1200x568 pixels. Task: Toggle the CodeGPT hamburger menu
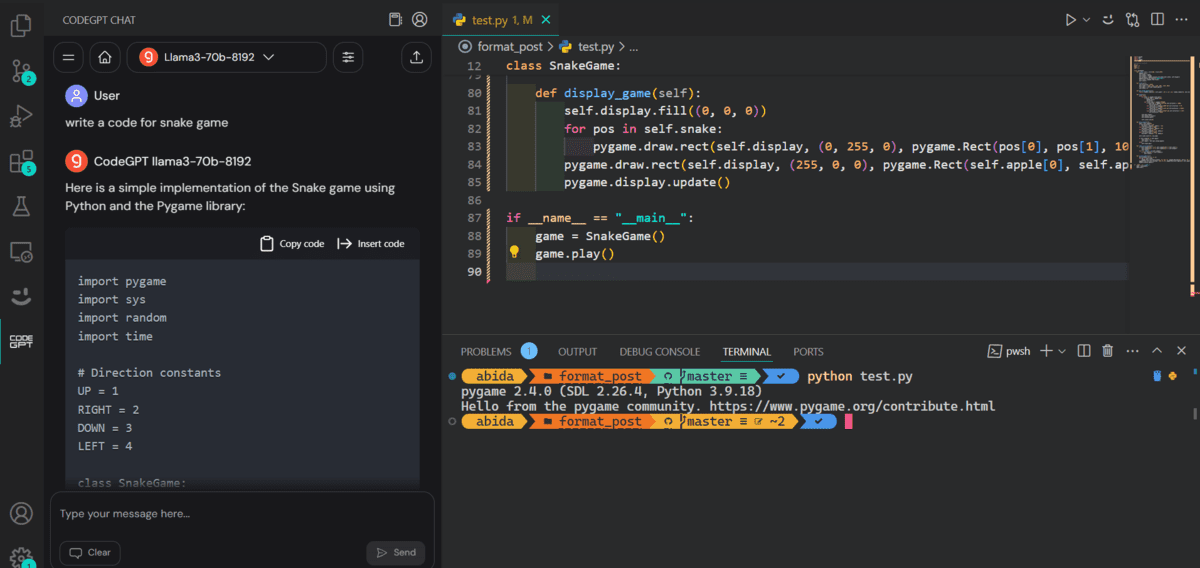(69, 58)
